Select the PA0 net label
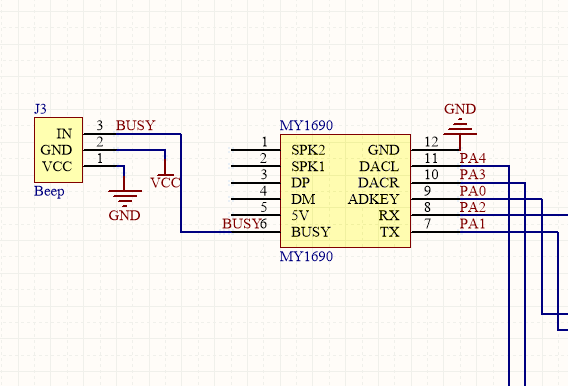Viewport: 568px width, 386px height. point(473,191)
